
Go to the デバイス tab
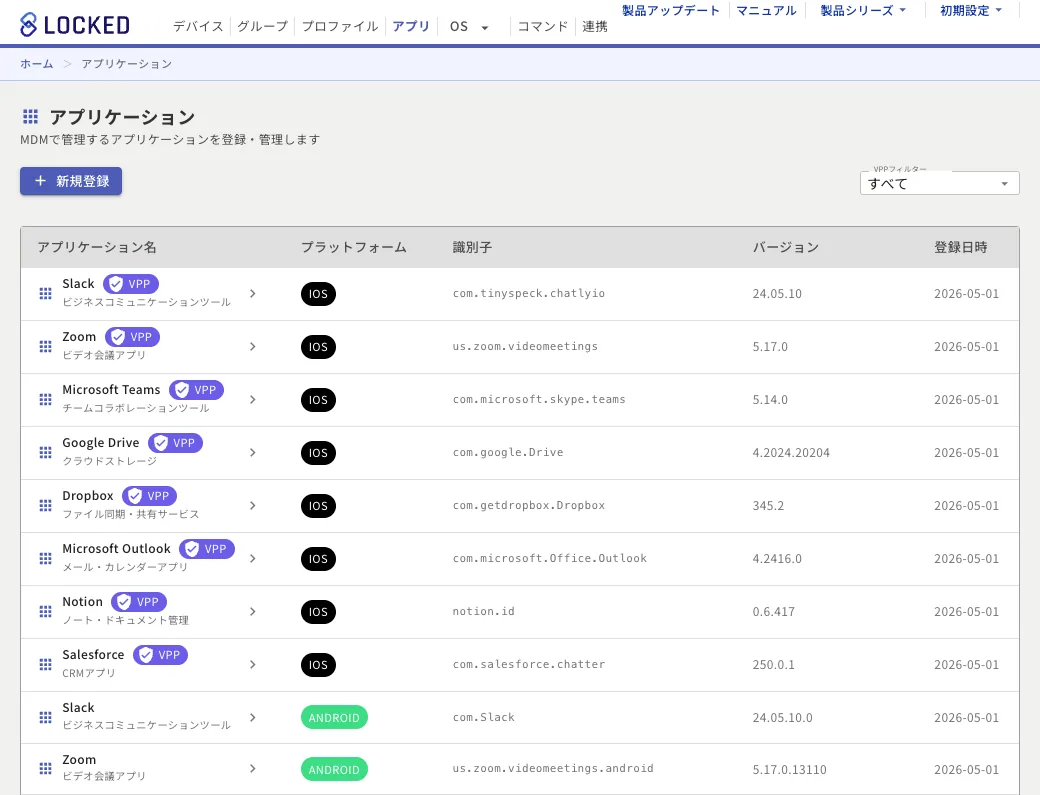198,27
